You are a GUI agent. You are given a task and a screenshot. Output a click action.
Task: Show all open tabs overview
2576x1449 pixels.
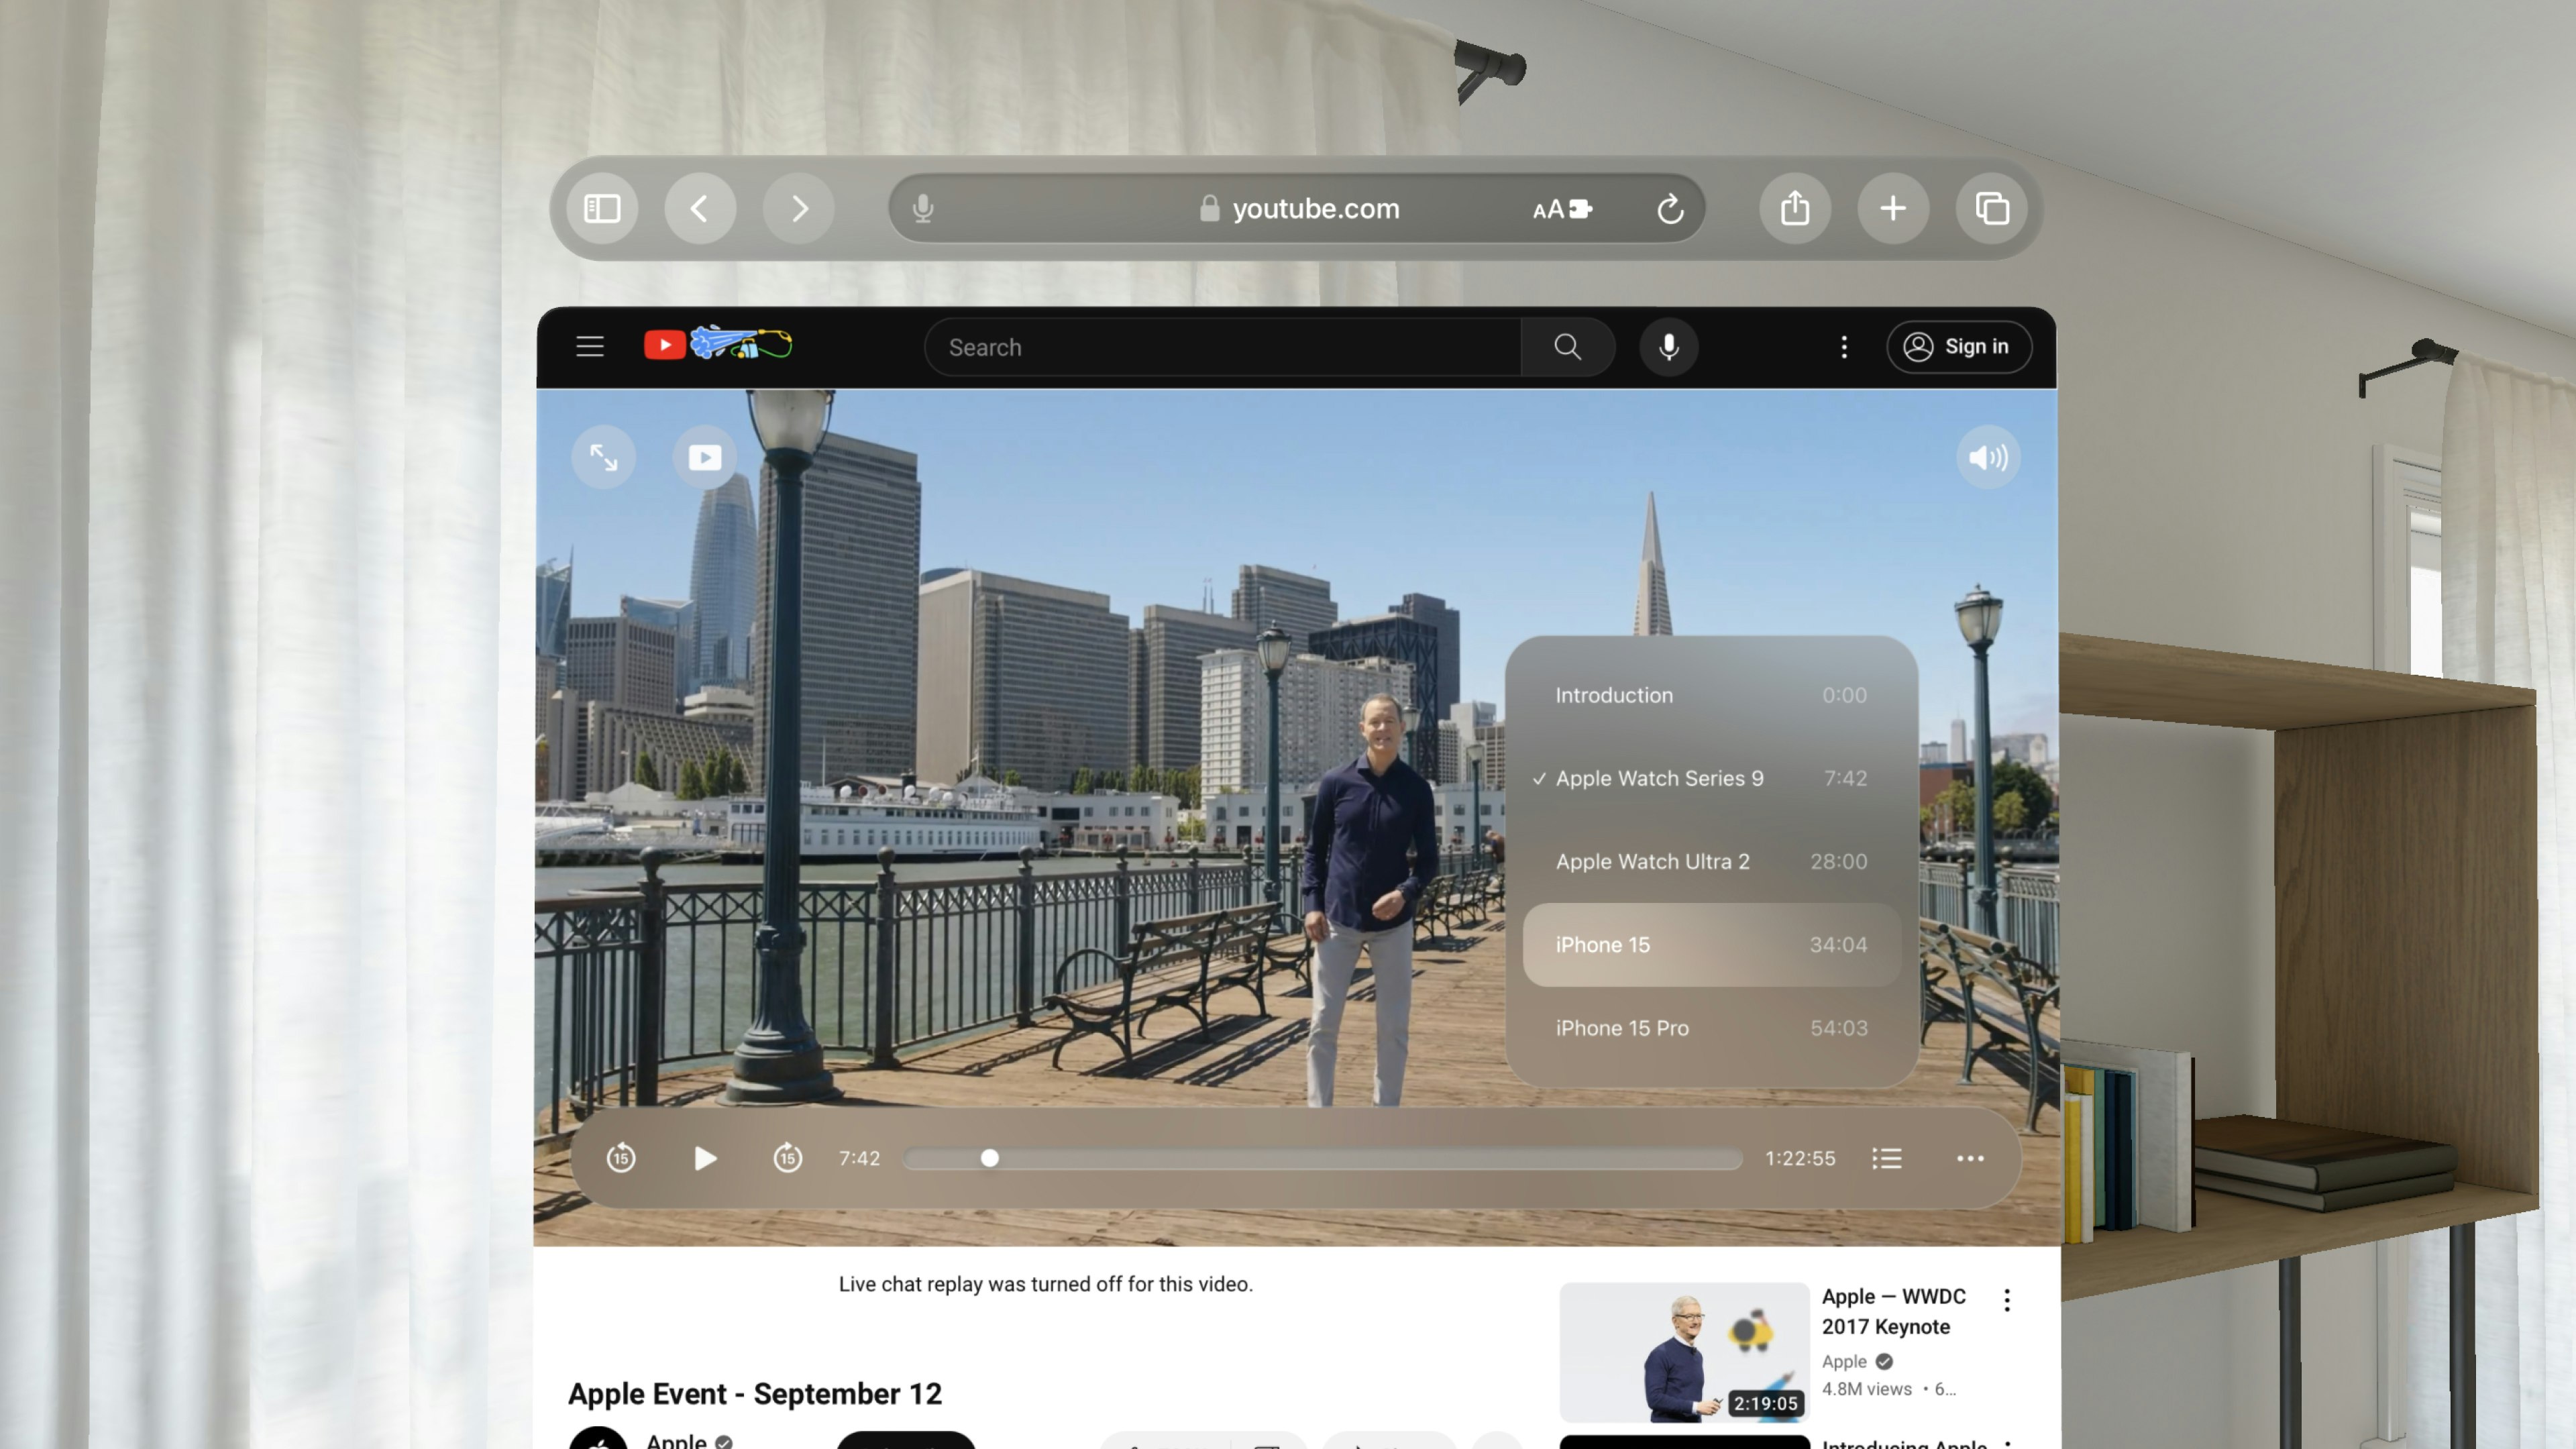tap(1991, 208)
